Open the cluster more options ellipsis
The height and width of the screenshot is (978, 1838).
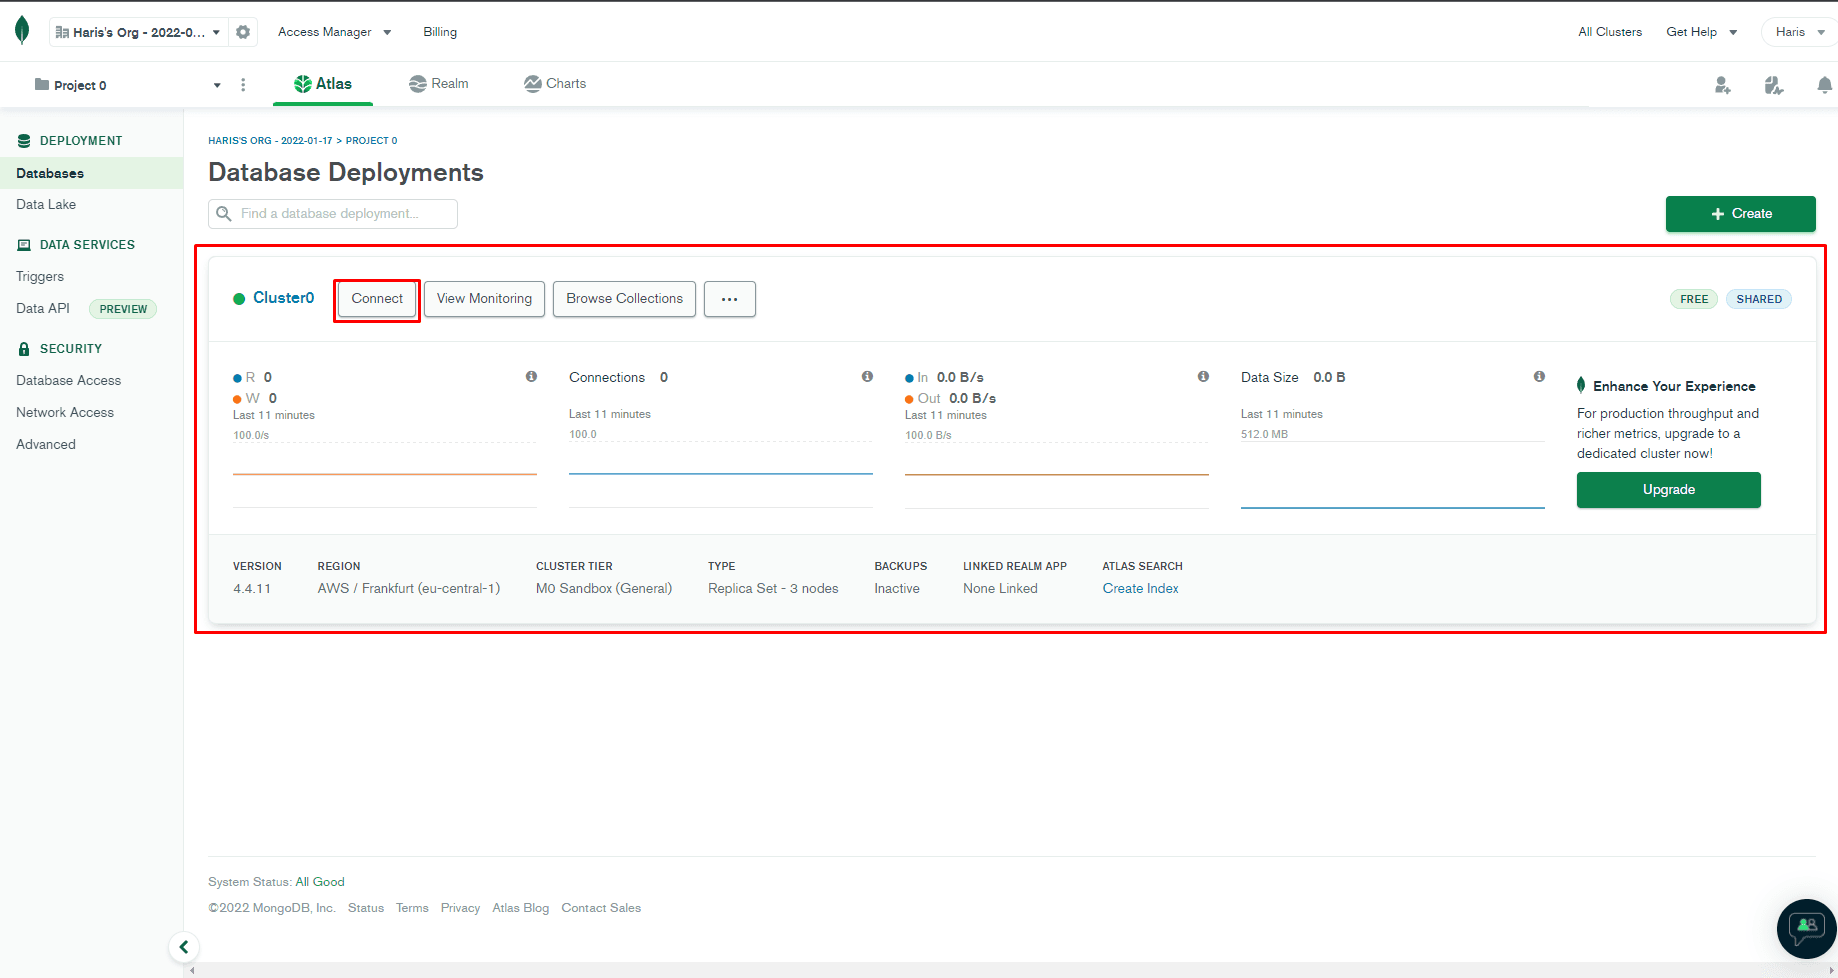click(730, 299)
